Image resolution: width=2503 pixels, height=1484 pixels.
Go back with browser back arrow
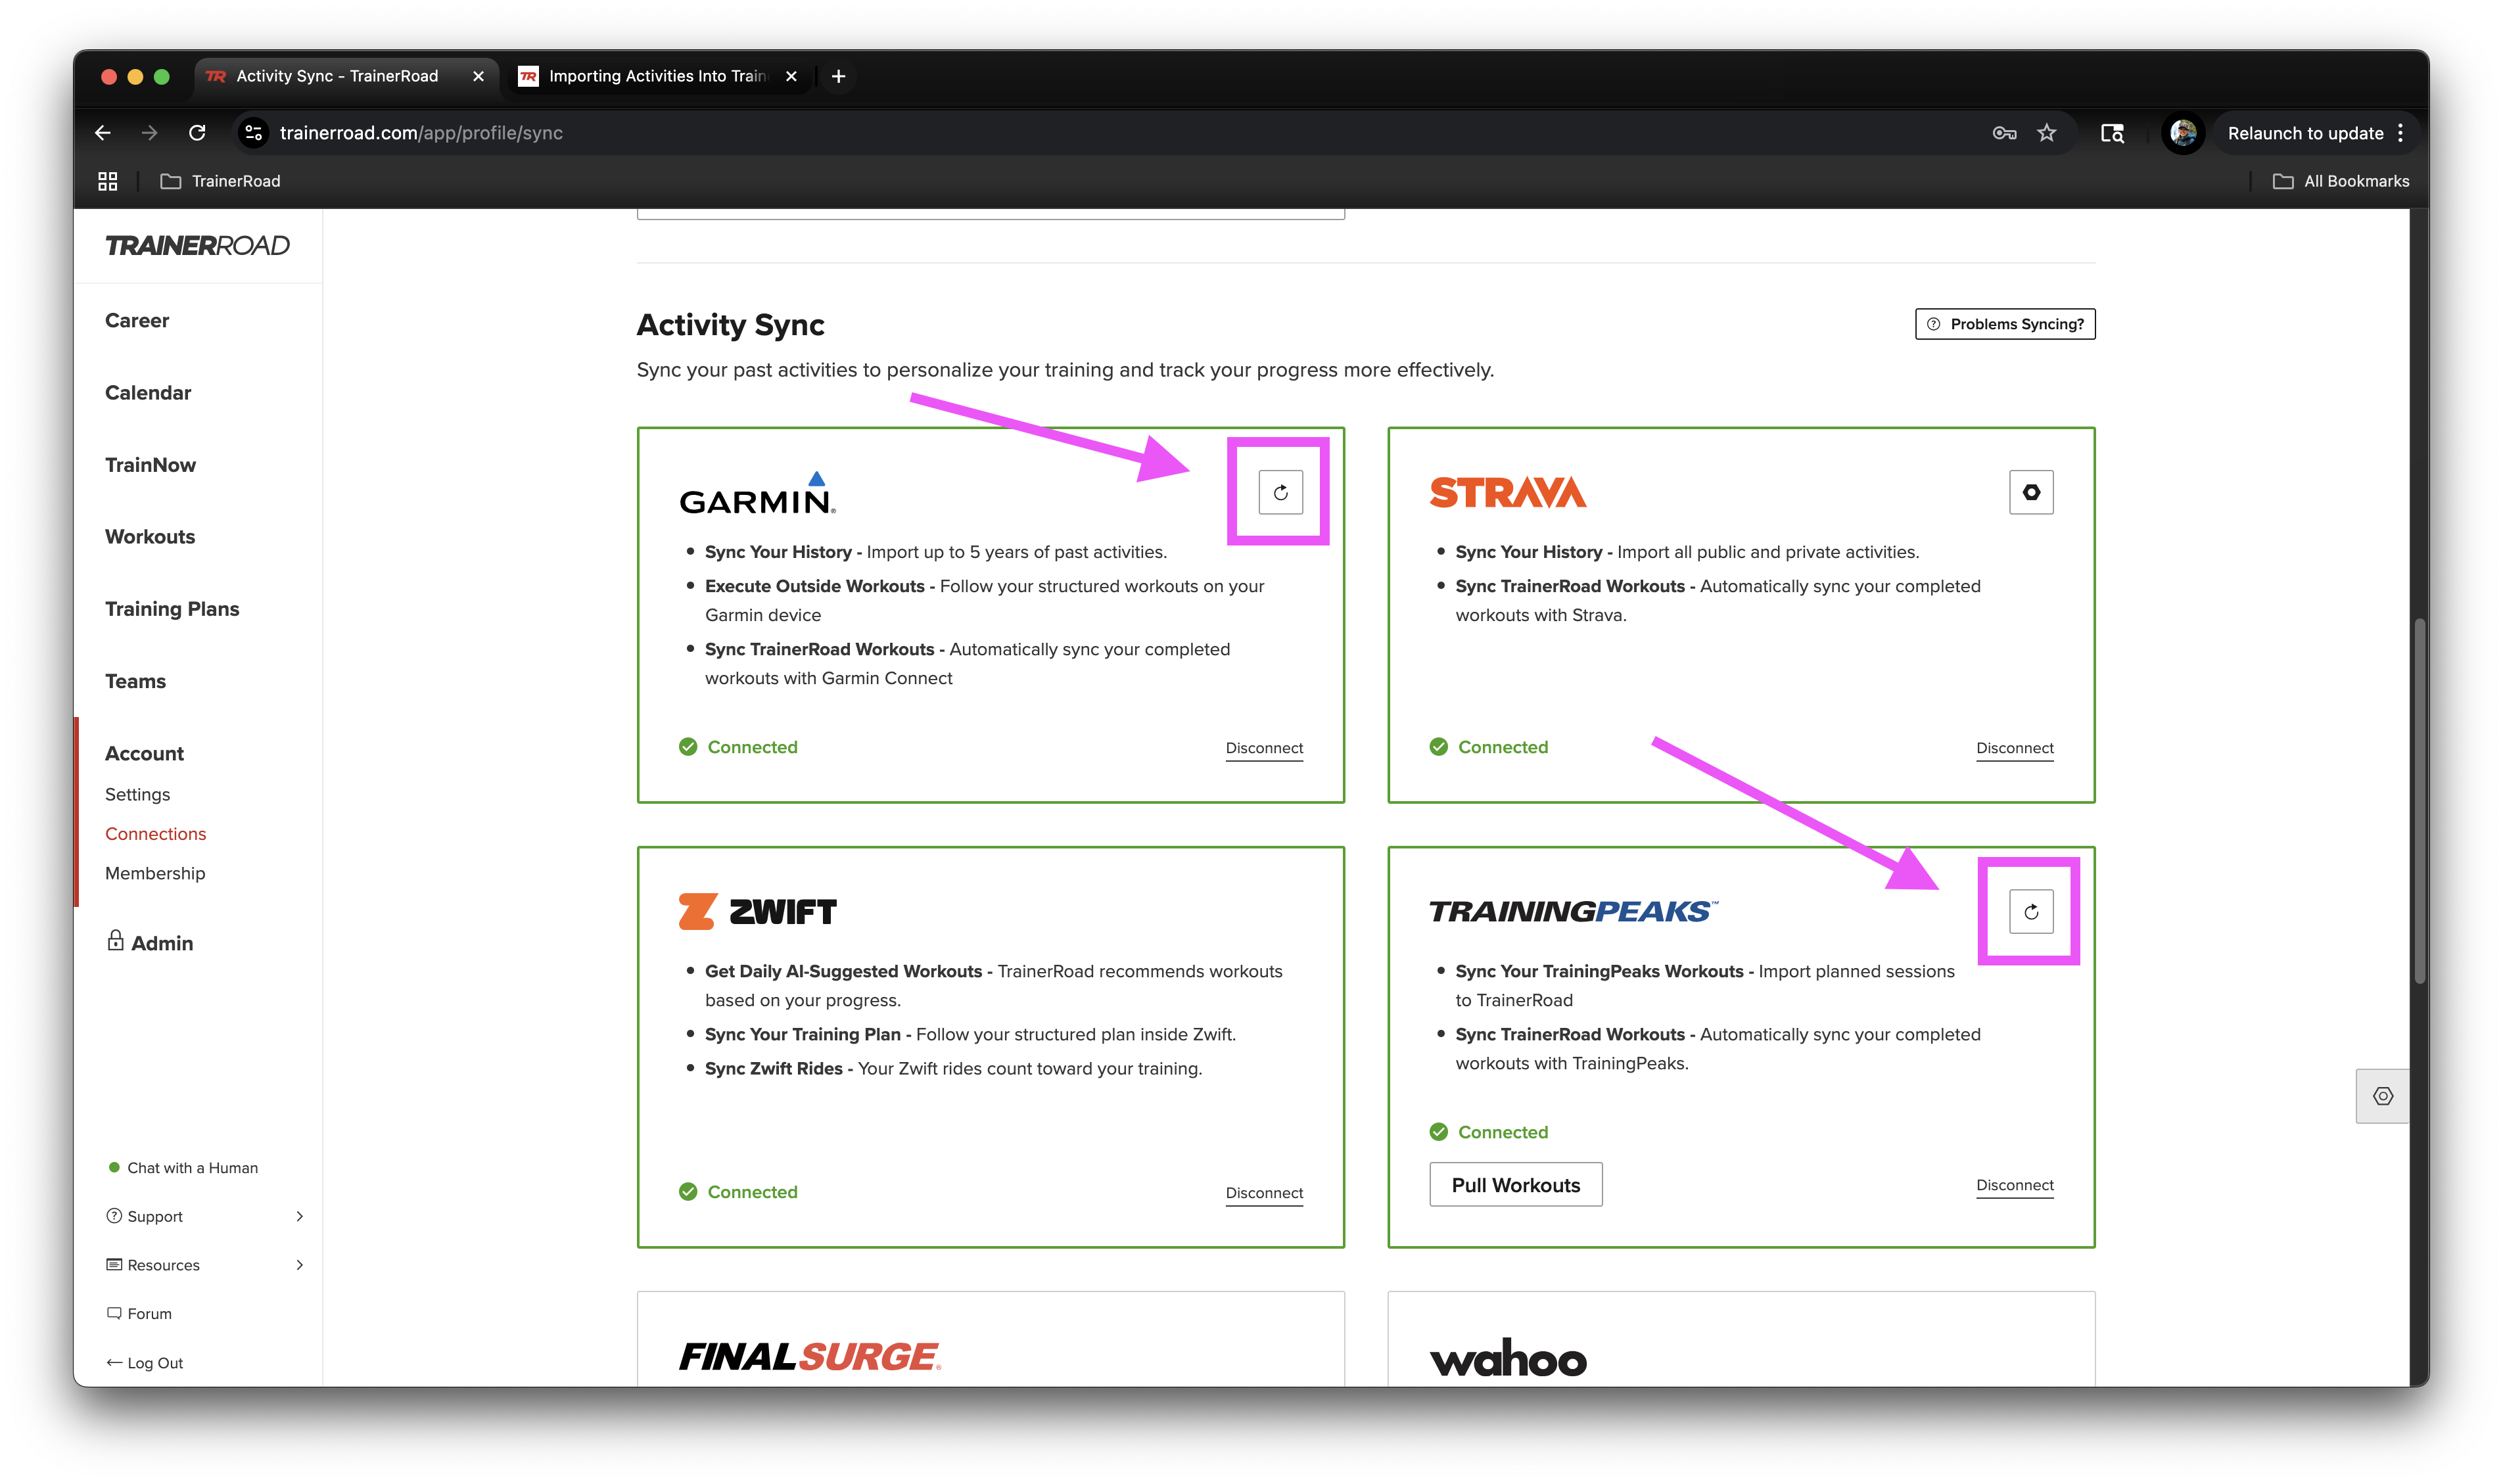103,133
